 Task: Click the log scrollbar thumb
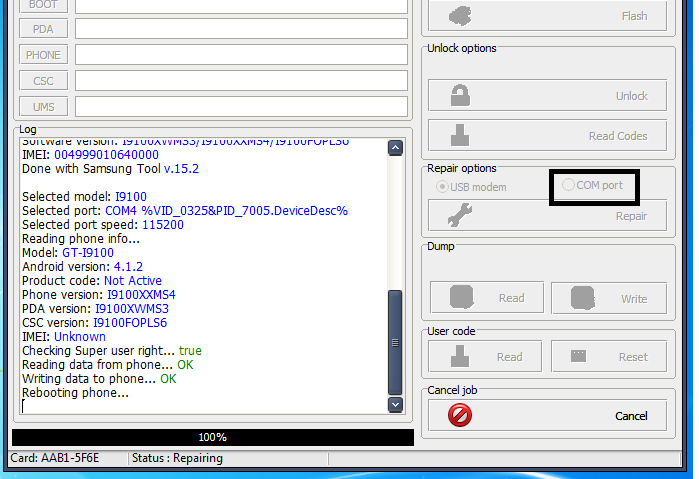pyautogui.click(x=395, y=343)
